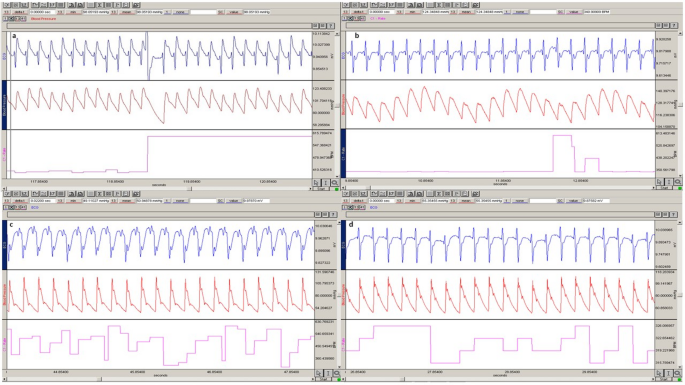Open the 'delta t' measurement popup in window c
This screenshot has height=385, width=685.
point(20,201)
